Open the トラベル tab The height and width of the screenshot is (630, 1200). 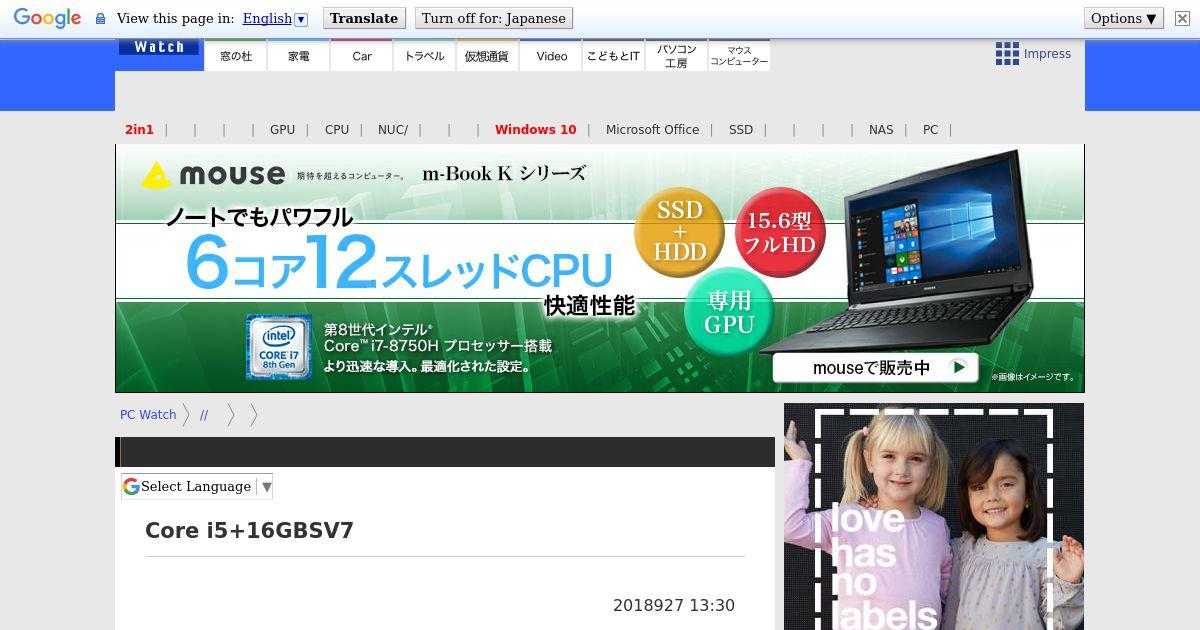(x=425, y=56)
